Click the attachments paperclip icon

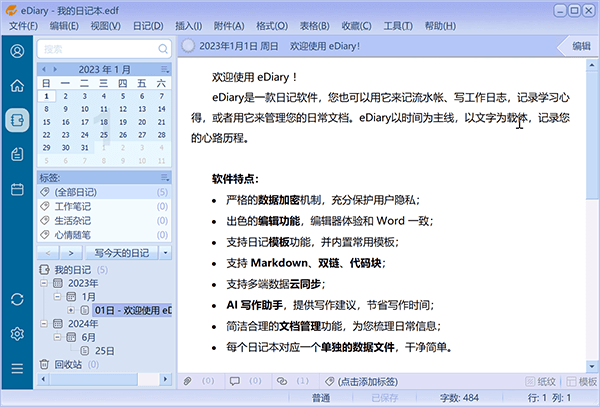(188, 381)
